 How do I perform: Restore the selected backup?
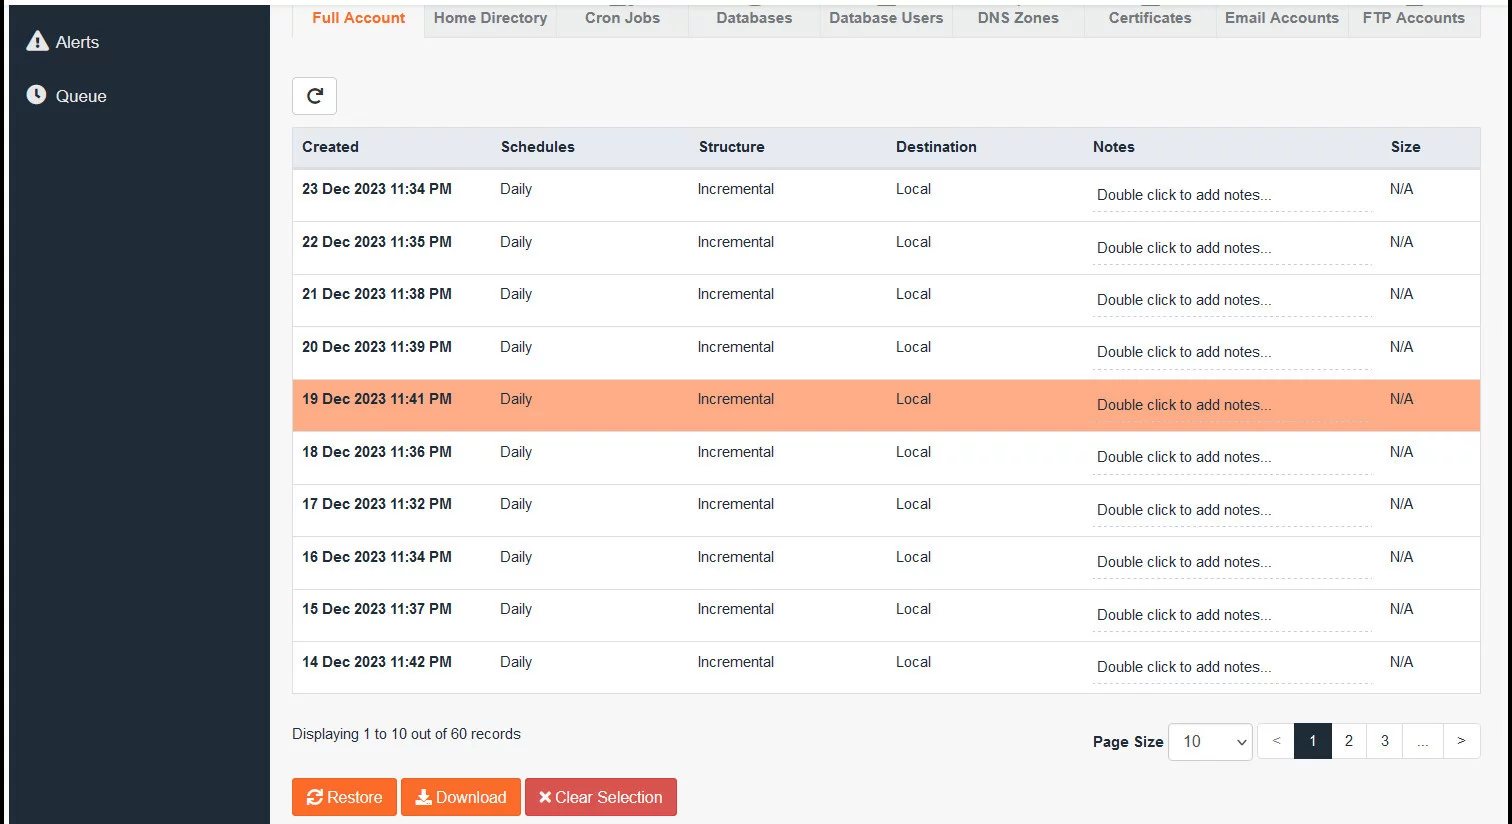(344, 797)
